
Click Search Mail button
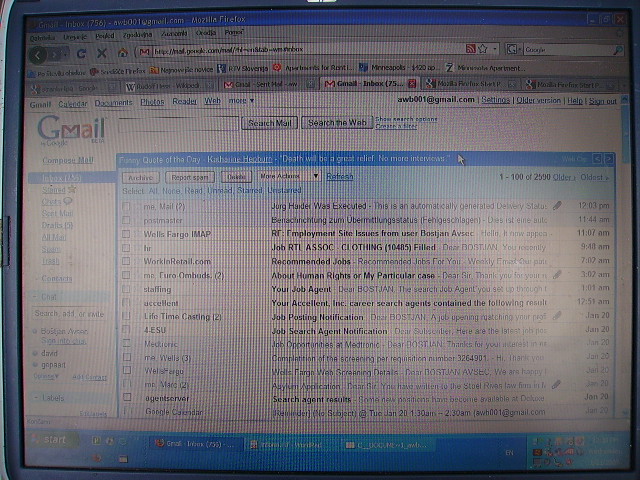tap(270, 123)
